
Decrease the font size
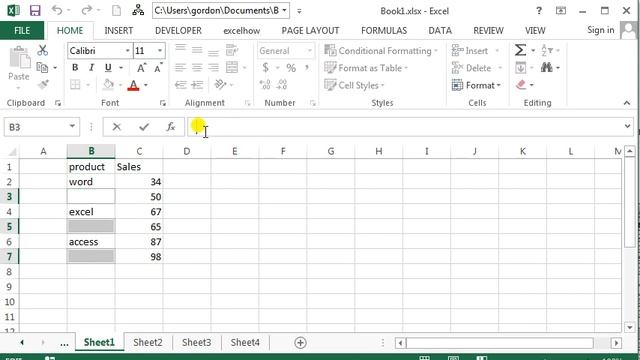pos(158,68)
